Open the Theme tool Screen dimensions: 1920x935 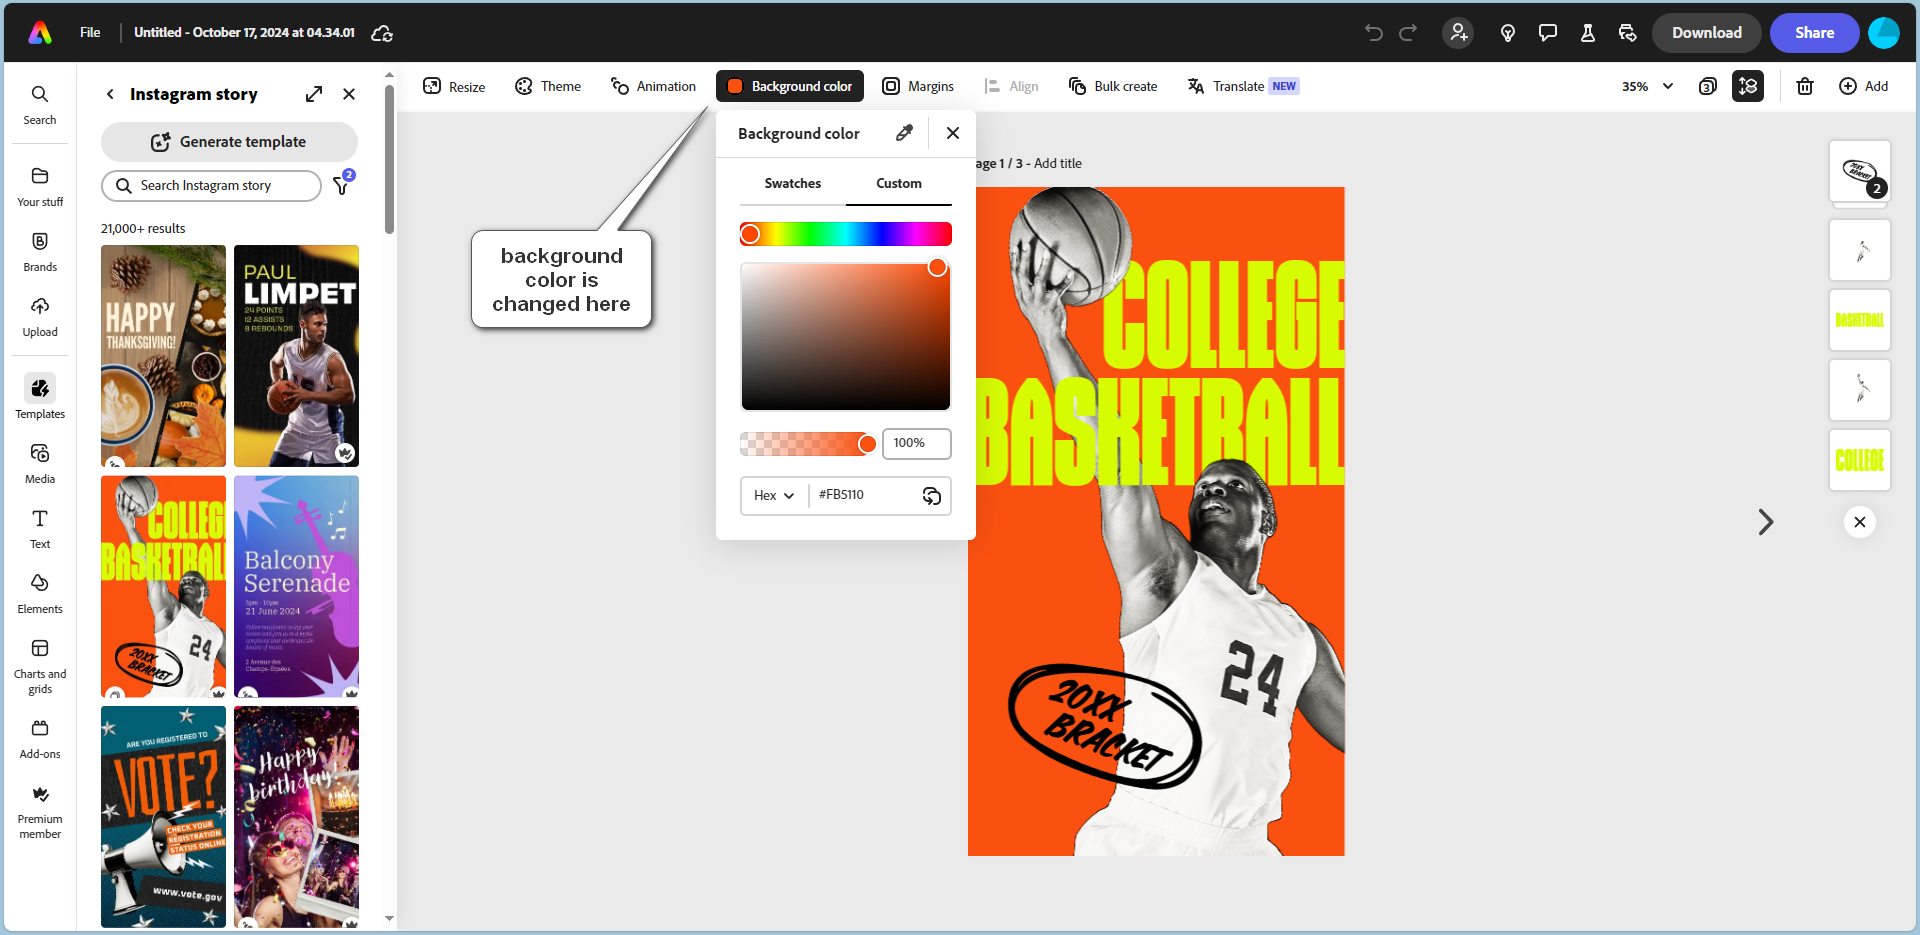tap(547, 86)
